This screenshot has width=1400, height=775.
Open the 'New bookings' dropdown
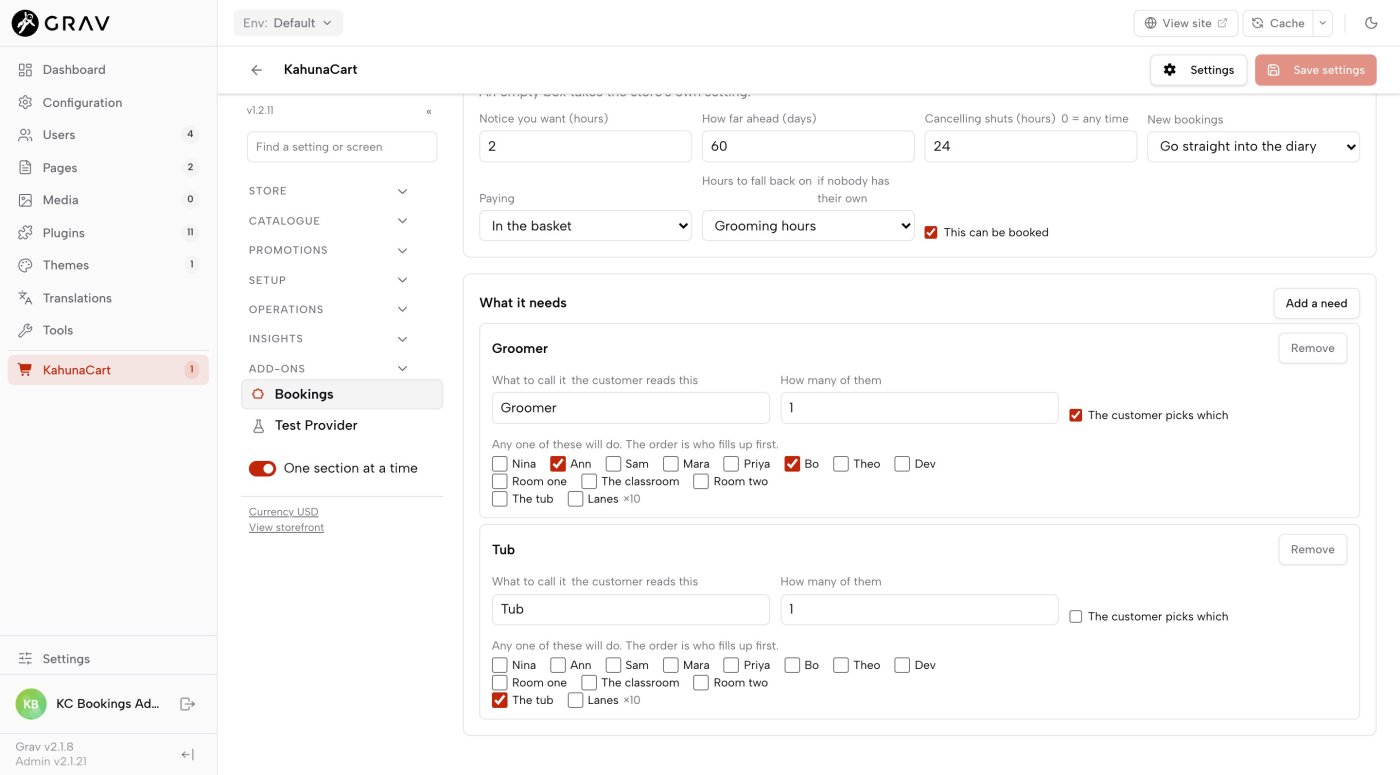pyautogui.click(x=1253, y=146)
